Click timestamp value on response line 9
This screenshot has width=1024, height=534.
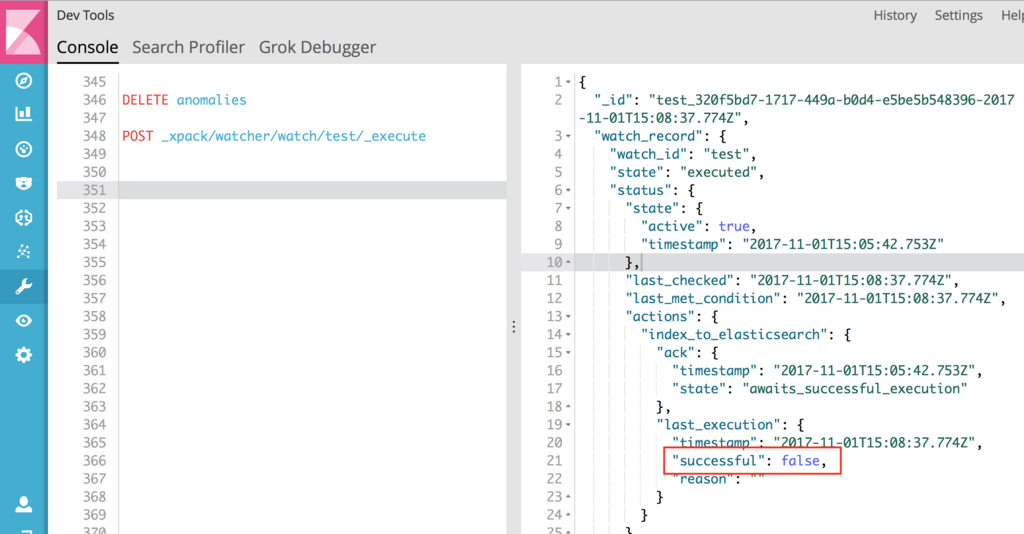coord(843,244)
